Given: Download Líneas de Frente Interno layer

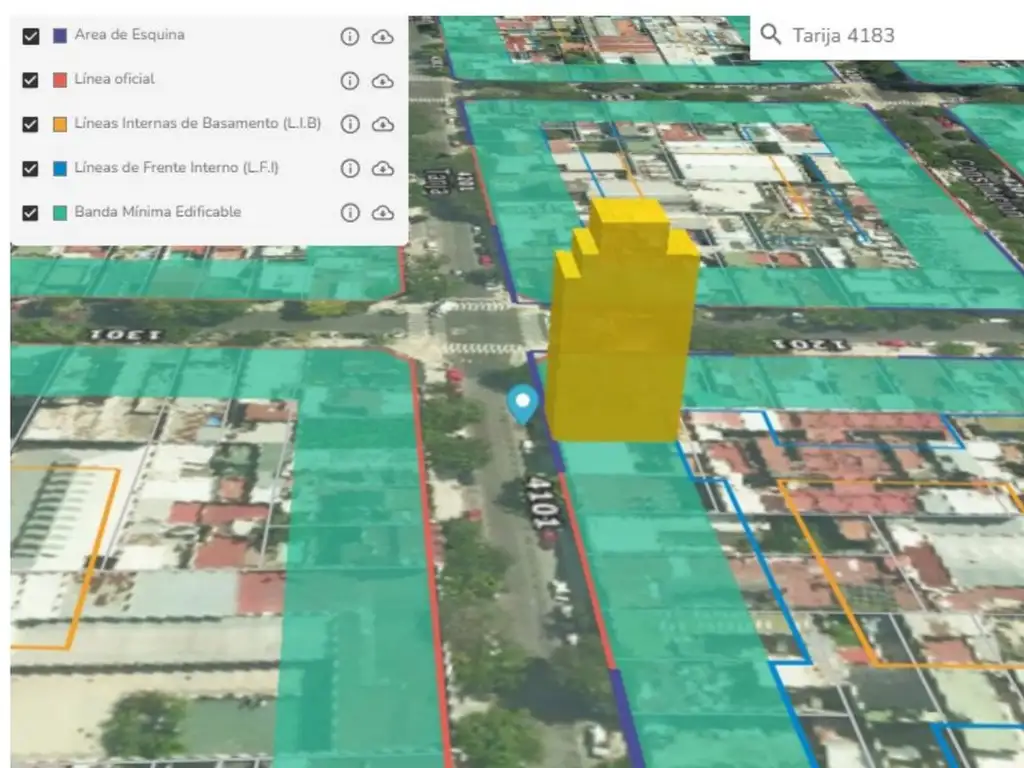Looking at the screenshot, I should coord(382,168).
